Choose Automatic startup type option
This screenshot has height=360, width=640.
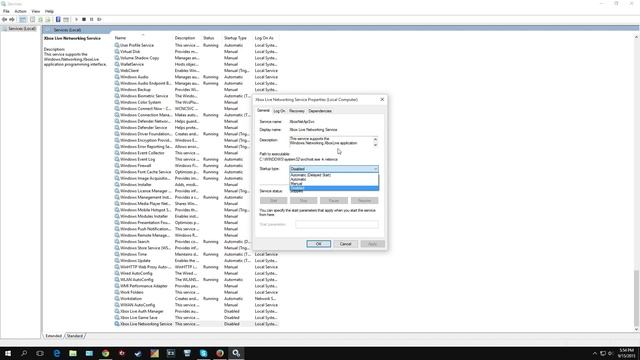point(334,180)
